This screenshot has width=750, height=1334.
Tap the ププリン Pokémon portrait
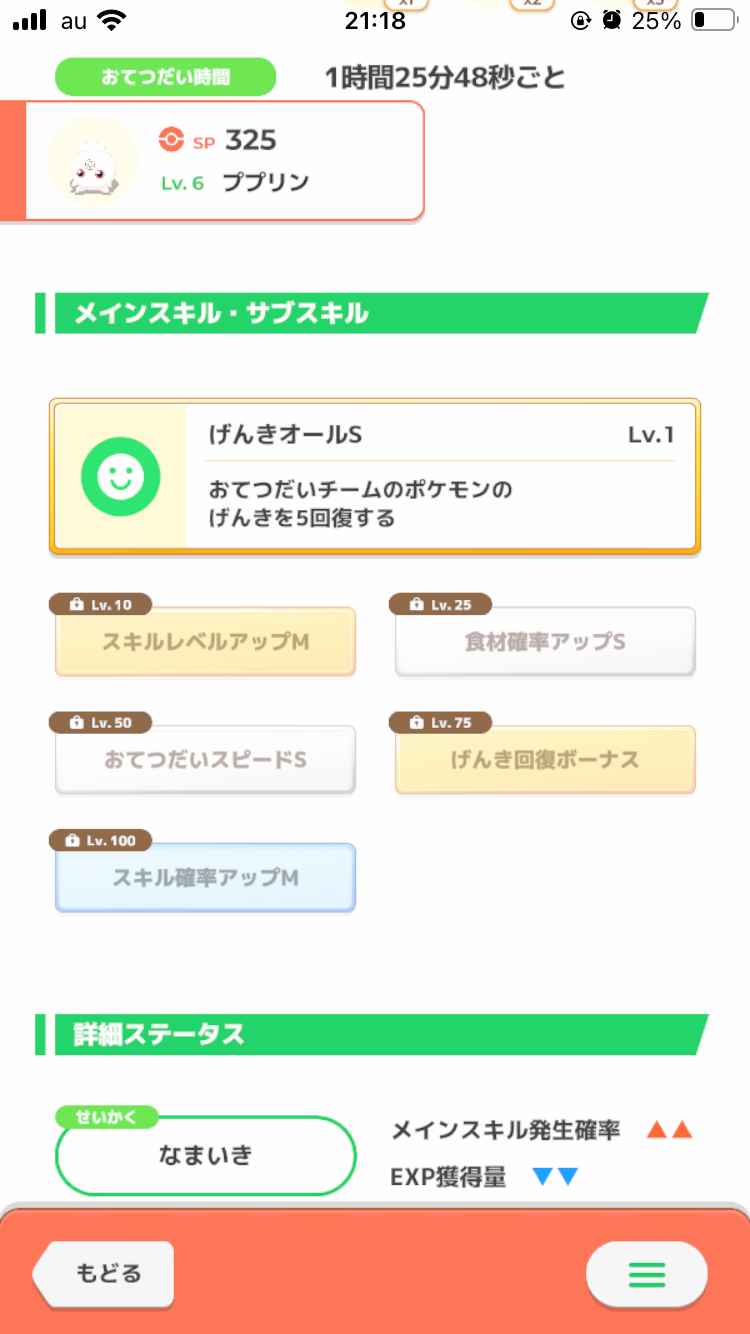(x=92, y=160)
